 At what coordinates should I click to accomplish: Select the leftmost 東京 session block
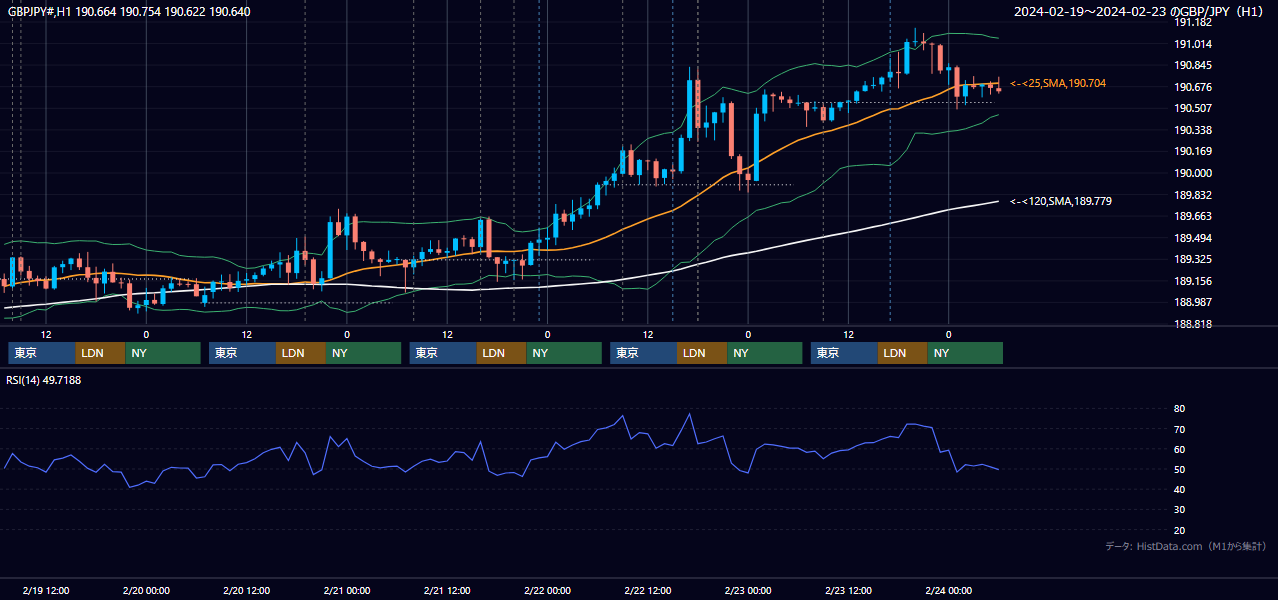tap(42, 353)
